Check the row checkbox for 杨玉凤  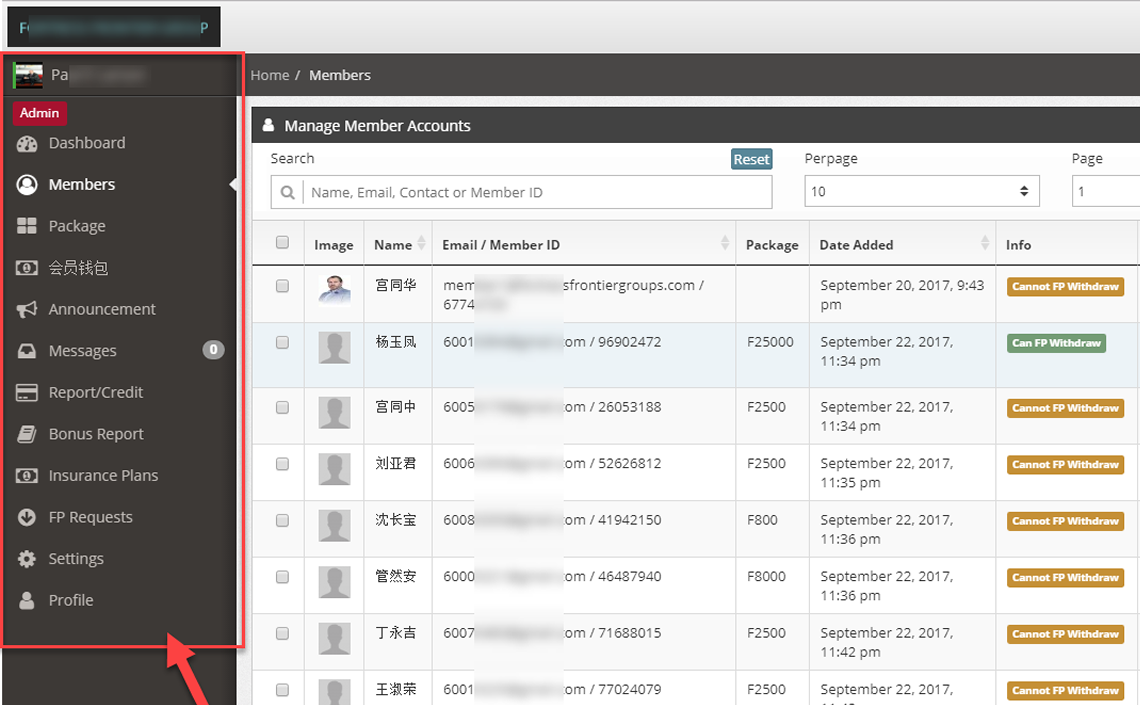[x=282, y=343]
